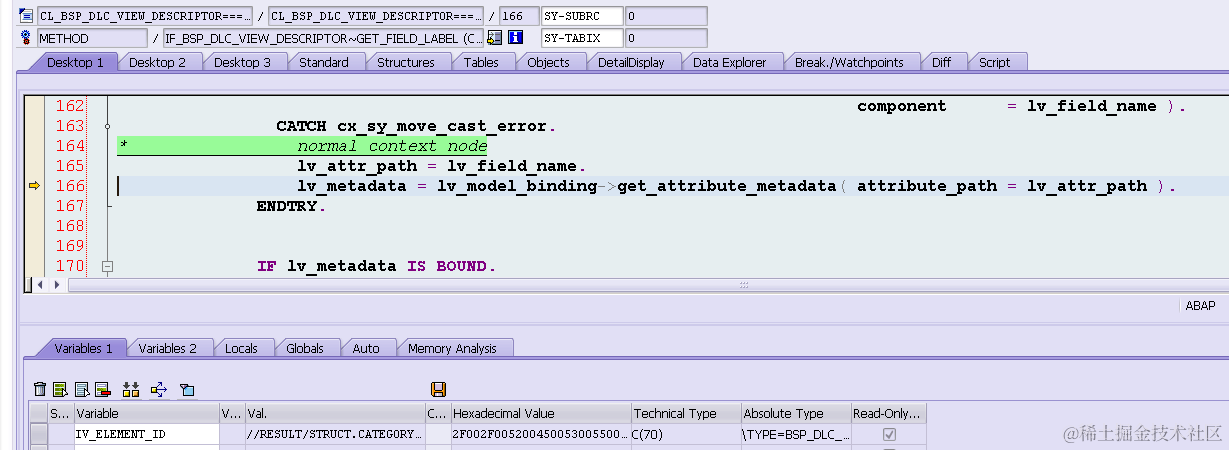Click the delete (trash can) icon in variables toolbar
The width and height of the screenshot is (1229, 450).
[x=40, y=389]
